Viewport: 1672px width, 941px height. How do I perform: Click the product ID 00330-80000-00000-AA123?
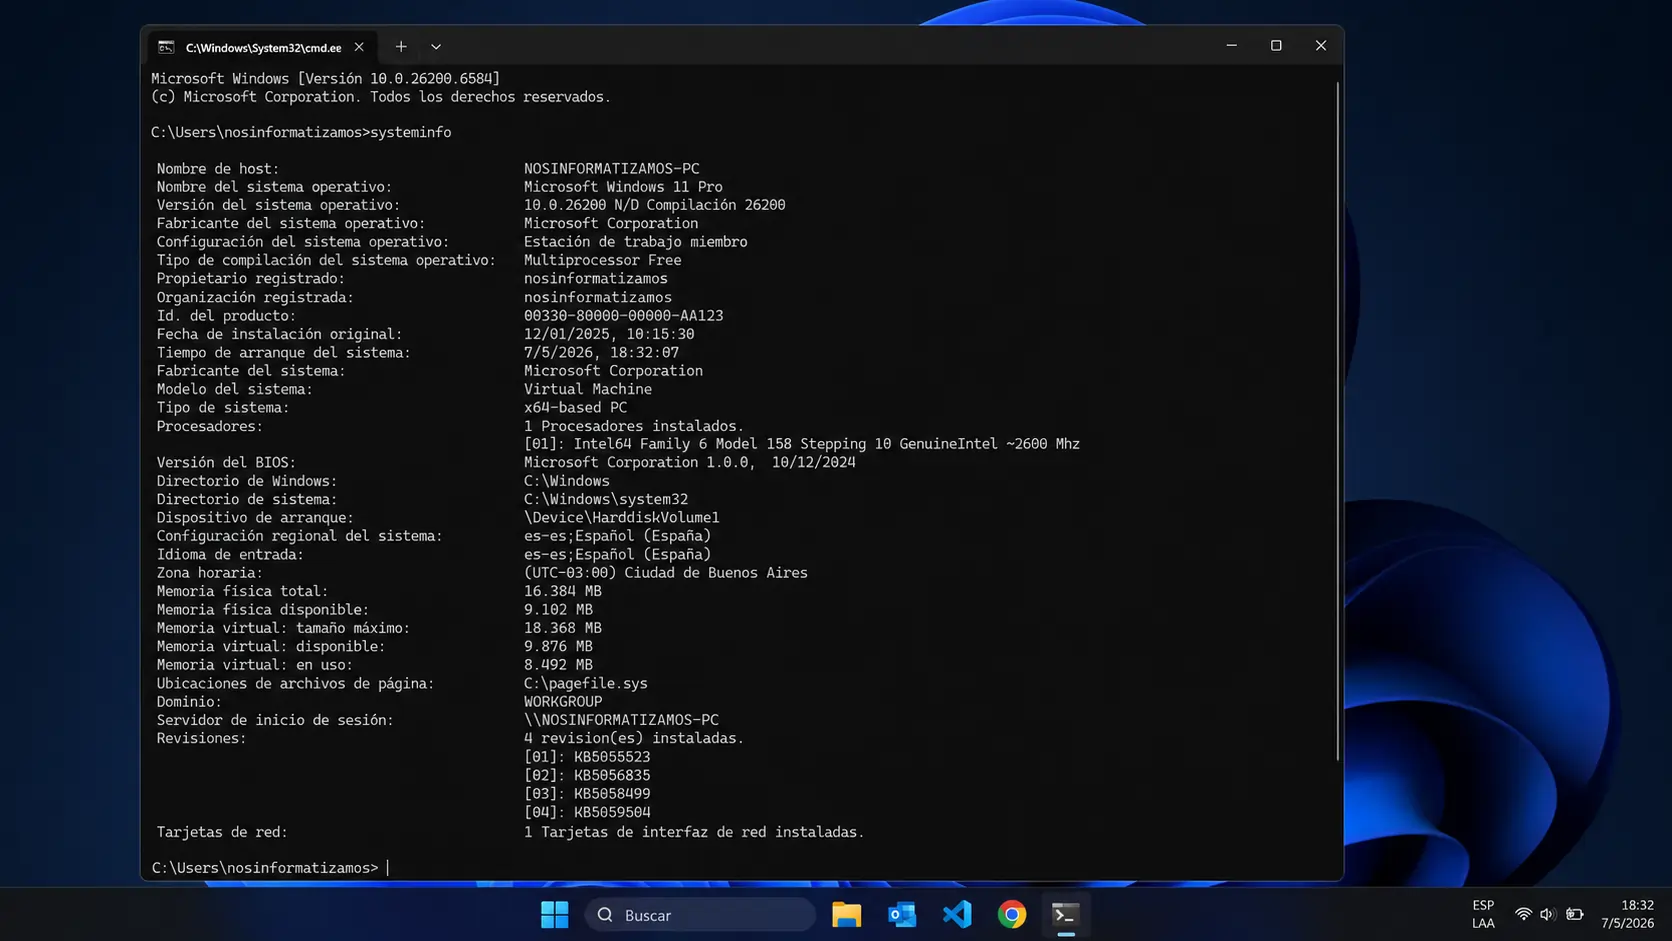point(623,316)
